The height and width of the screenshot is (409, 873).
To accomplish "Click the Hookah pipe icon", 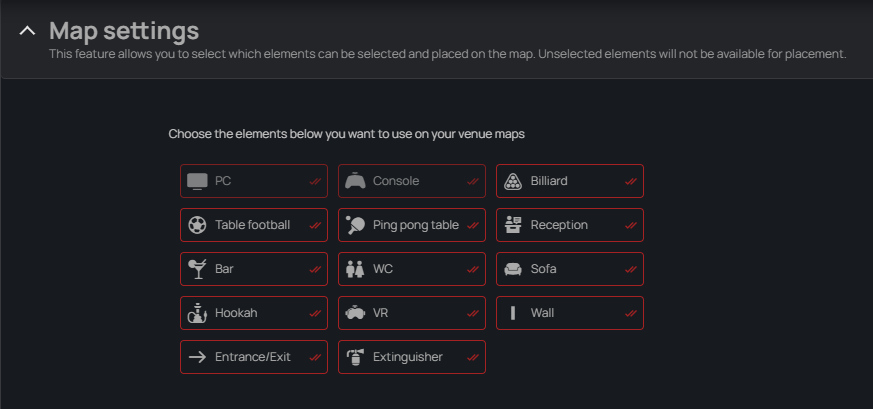I will click(x=198, y=313).
